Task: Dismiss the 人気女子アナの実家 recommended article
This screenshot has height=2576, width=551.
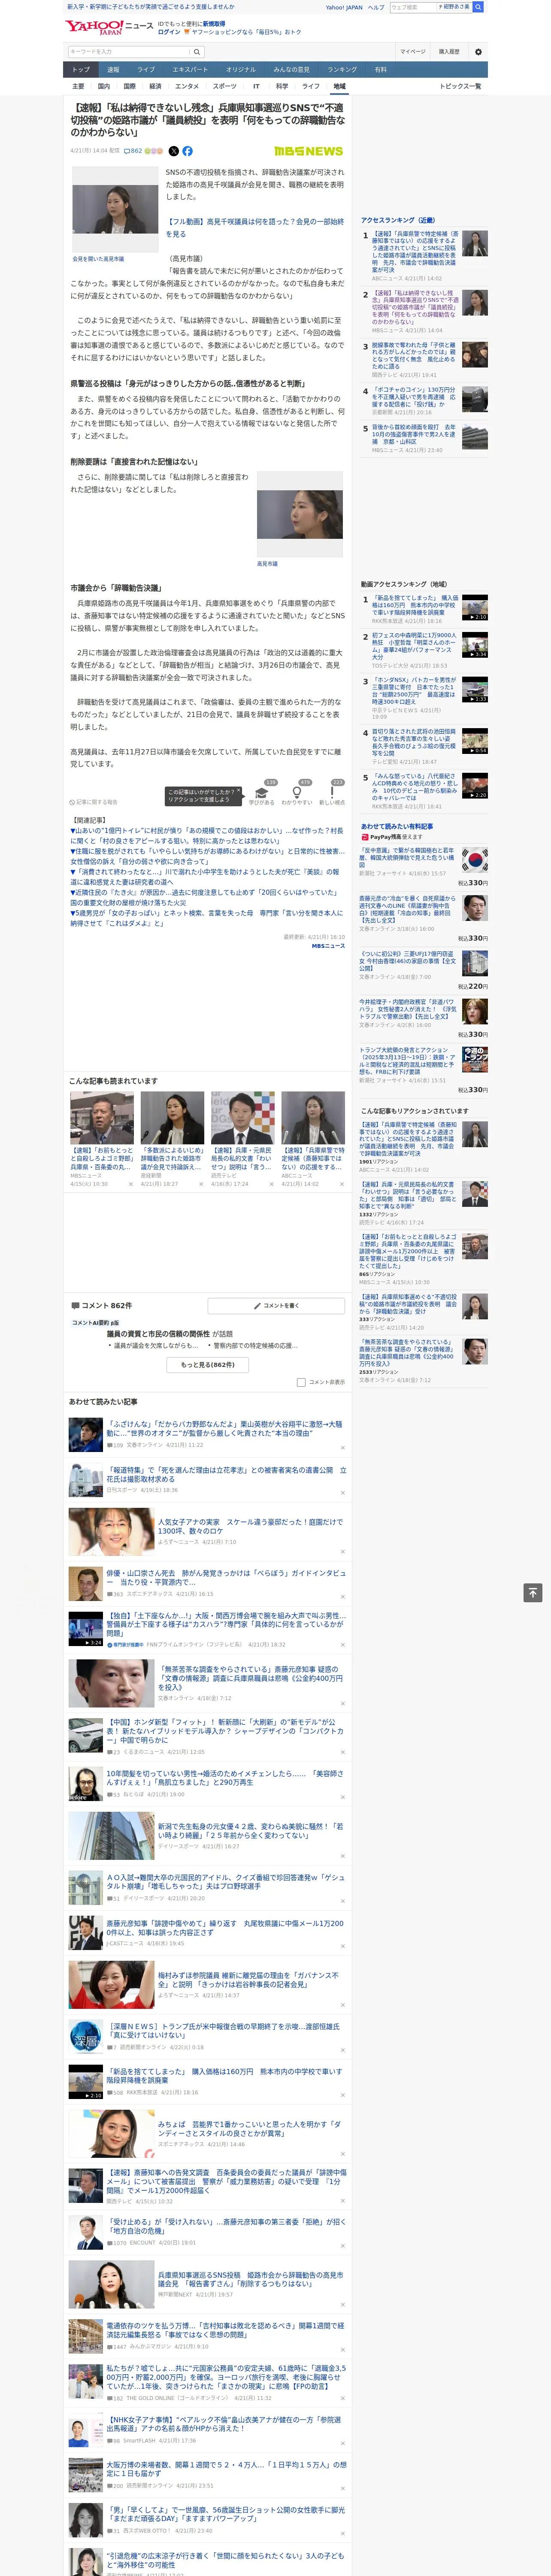Action: 343,1552
